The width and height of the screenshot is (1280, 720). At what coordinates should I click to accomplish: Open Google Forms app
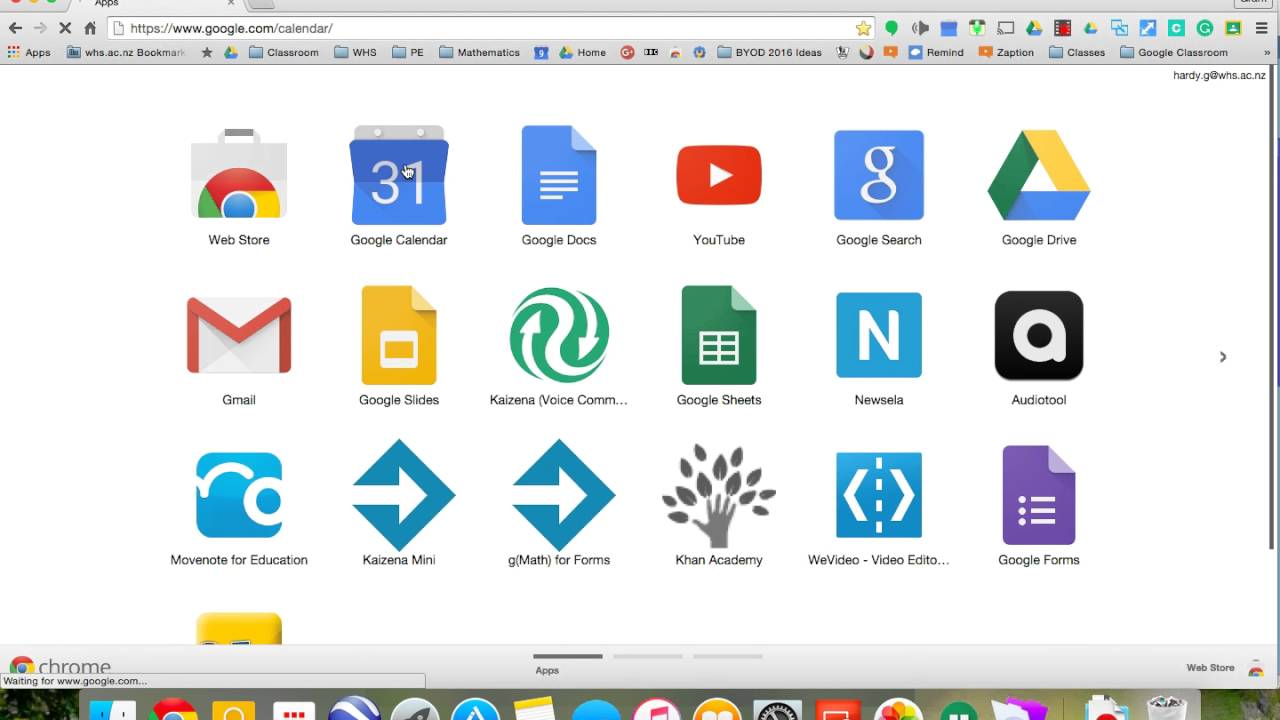tap(1039, 507)
